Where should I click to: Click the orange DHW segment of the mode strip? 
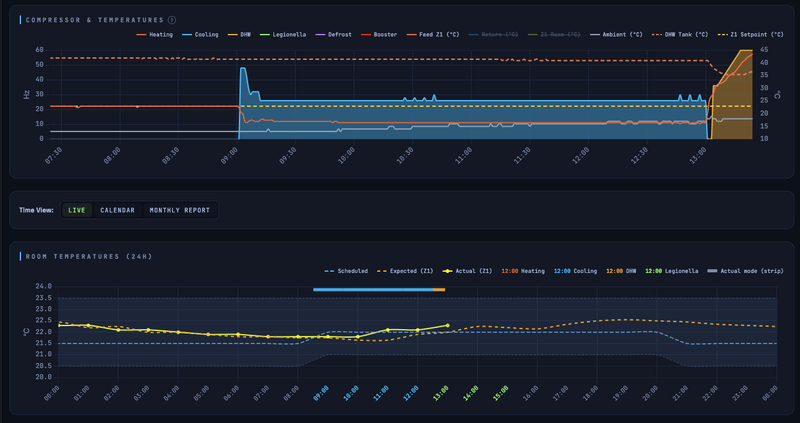click(x=439, y=290)
